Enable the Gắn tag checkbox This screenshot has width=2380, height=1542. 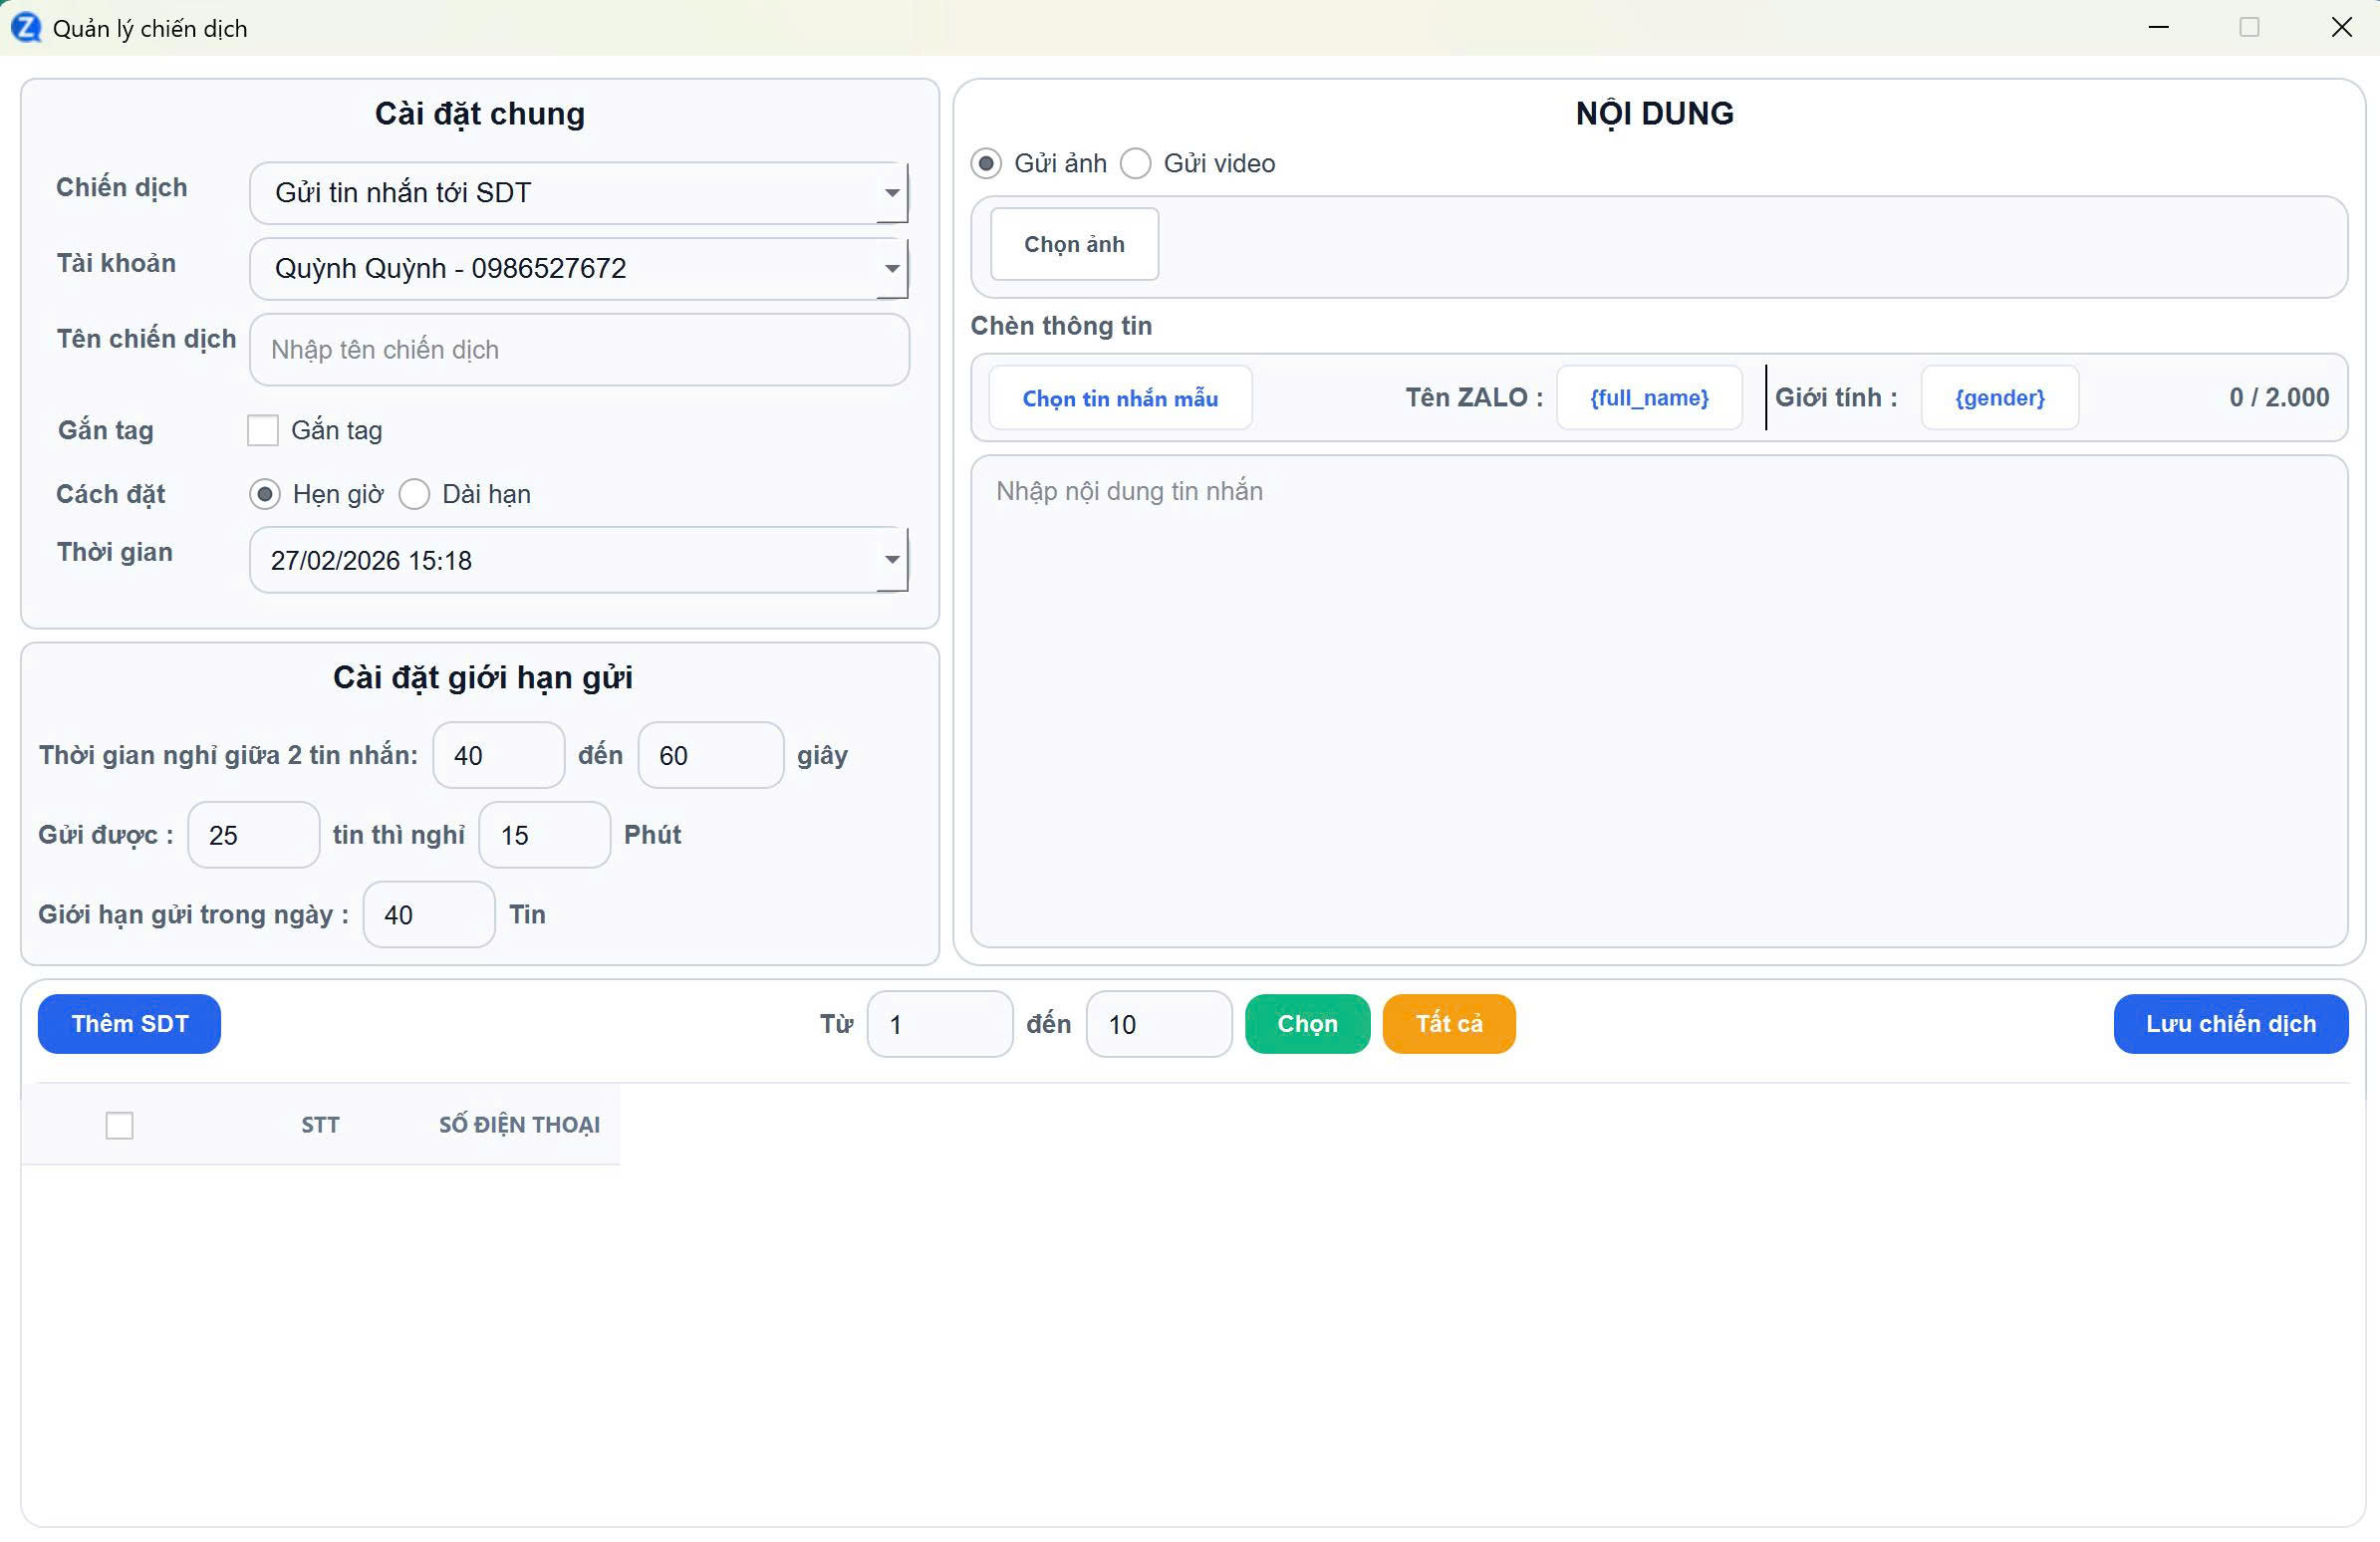tap(263, 431)
